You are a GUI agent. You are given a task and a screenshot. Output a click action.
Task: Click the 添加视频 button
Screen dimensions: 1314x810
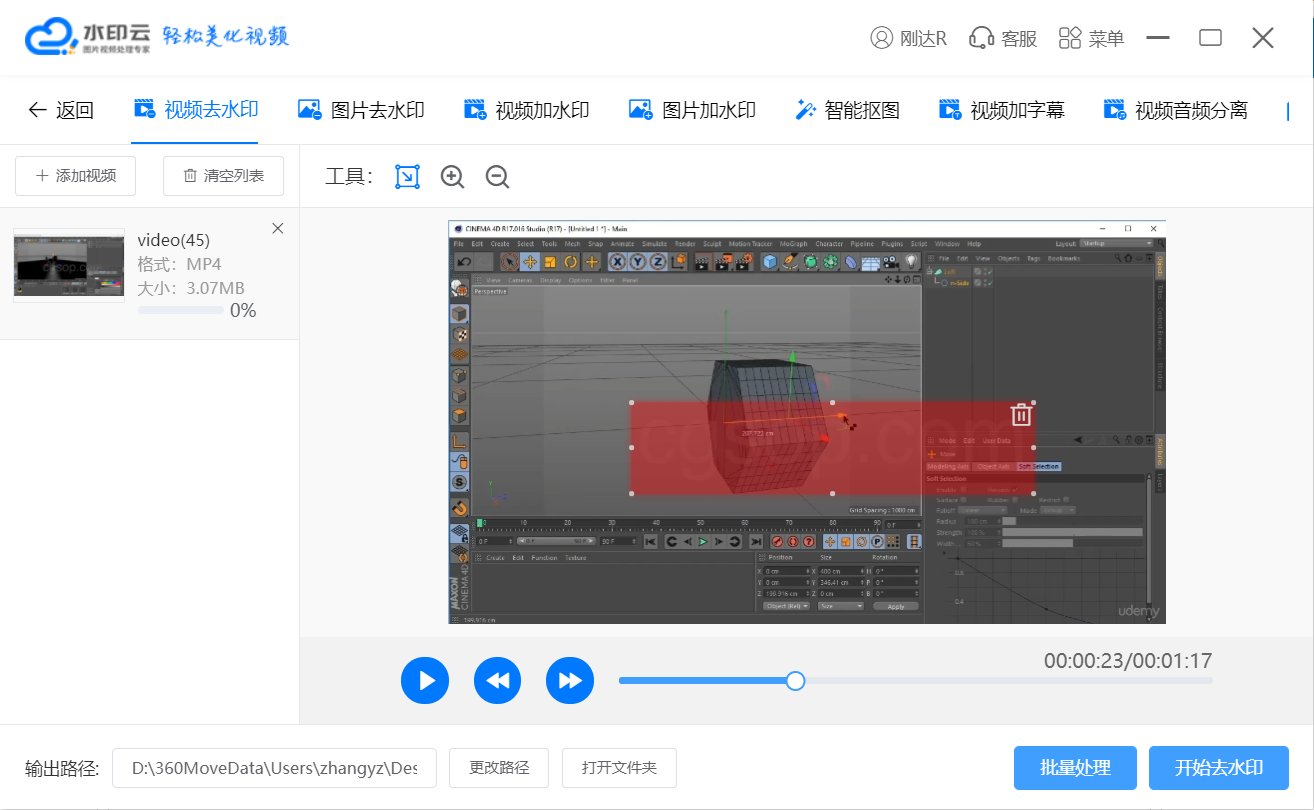(x=76, y=176)
